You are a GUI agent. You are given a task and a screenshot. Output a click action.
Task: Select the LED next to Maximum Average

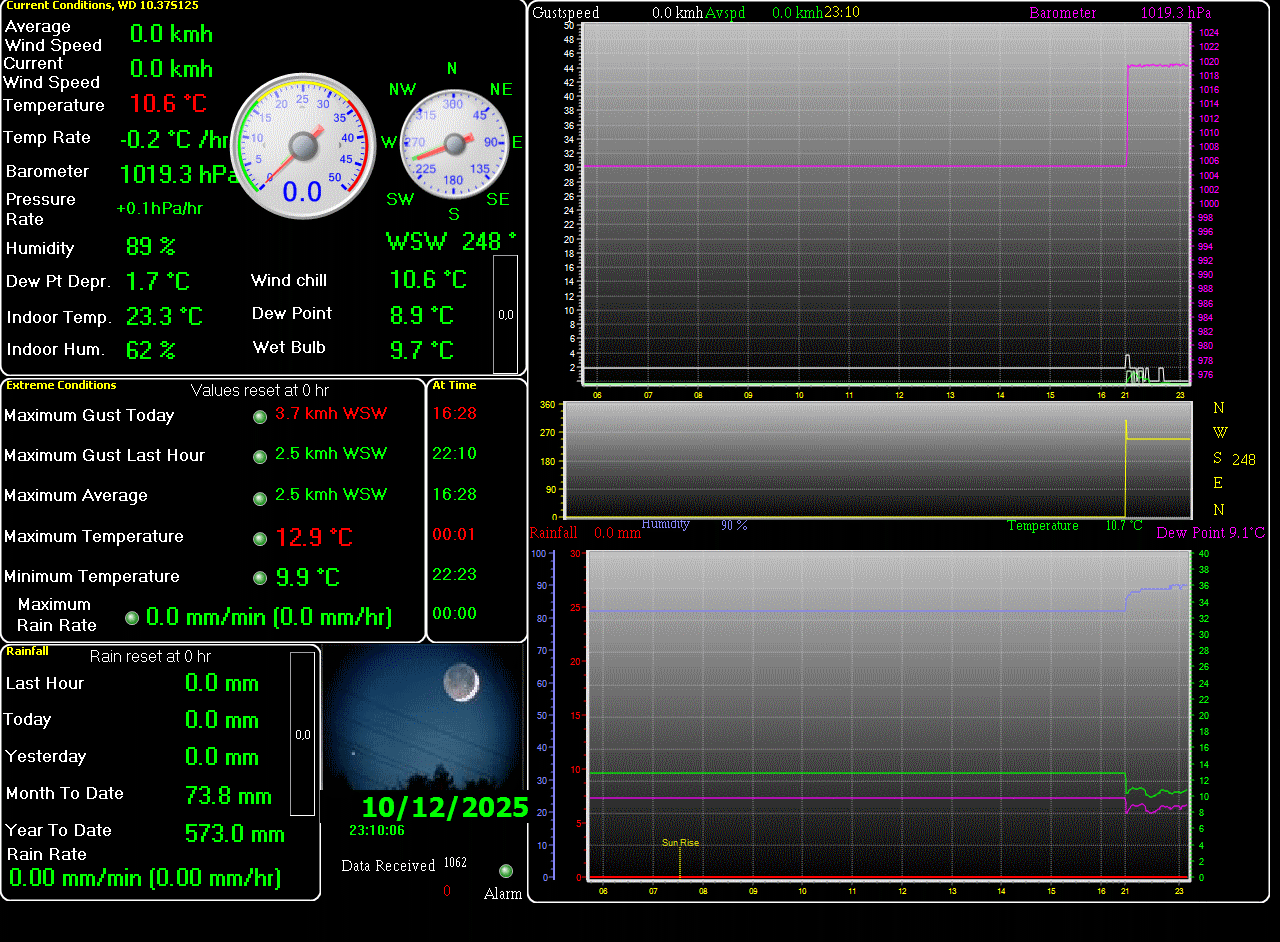tap(260, 497)
